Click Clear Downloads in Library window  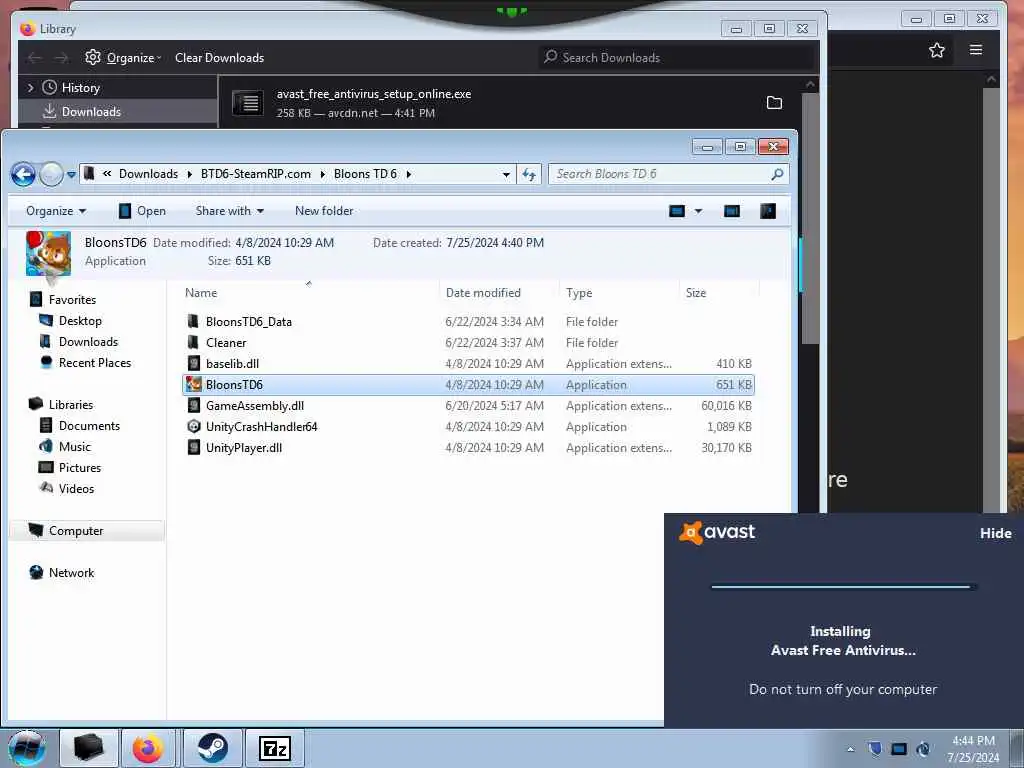219,57
